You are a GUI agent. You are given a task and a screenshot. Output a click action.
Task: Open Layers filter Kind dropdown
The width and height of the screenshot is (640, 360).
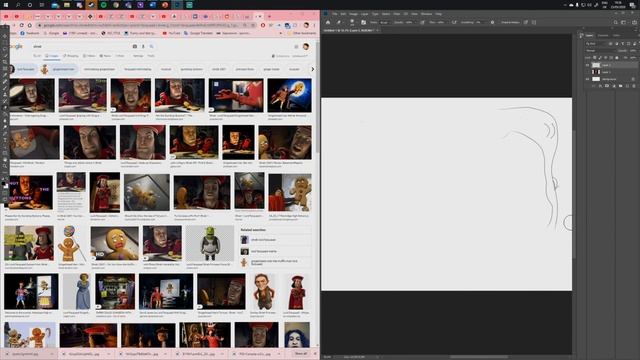pyautogui.click(x=596, y=44)
